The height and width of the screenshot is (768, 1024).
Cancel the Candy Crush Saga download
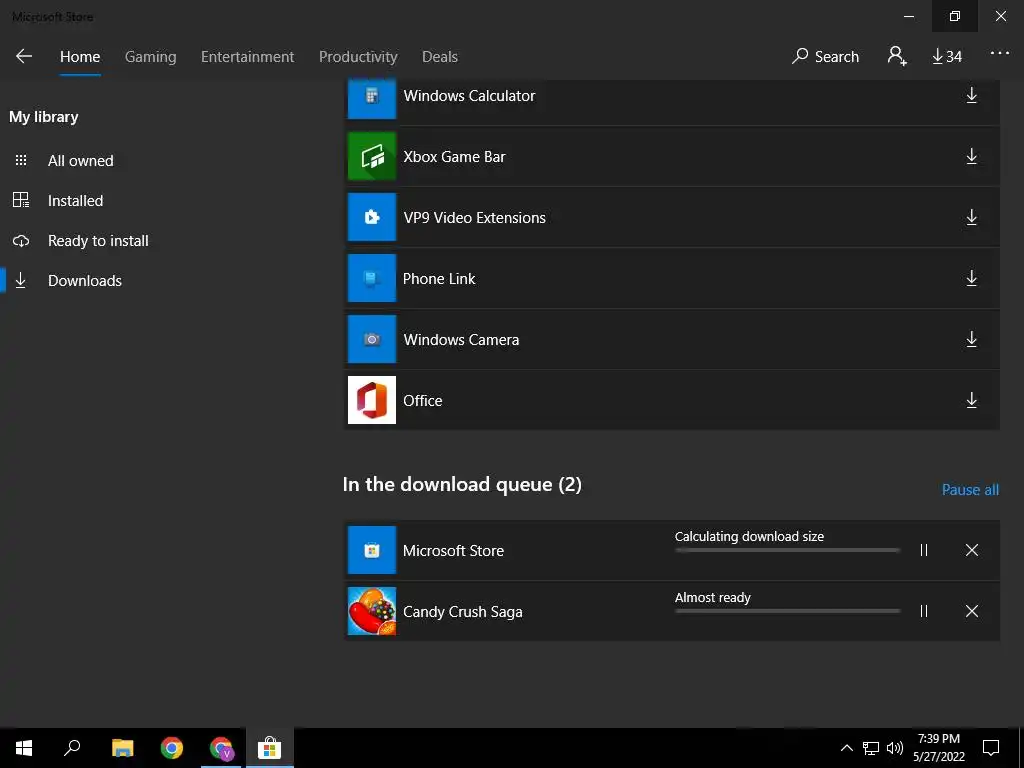[x=972, y=611]
